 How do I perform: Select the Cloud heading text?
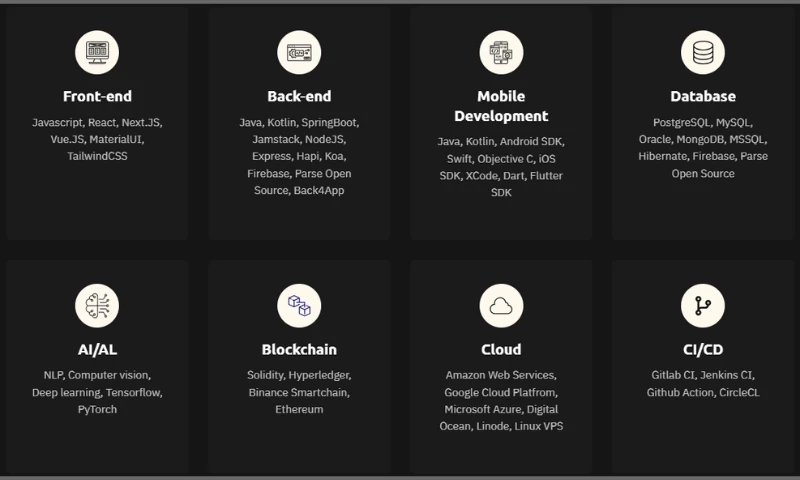501,350
